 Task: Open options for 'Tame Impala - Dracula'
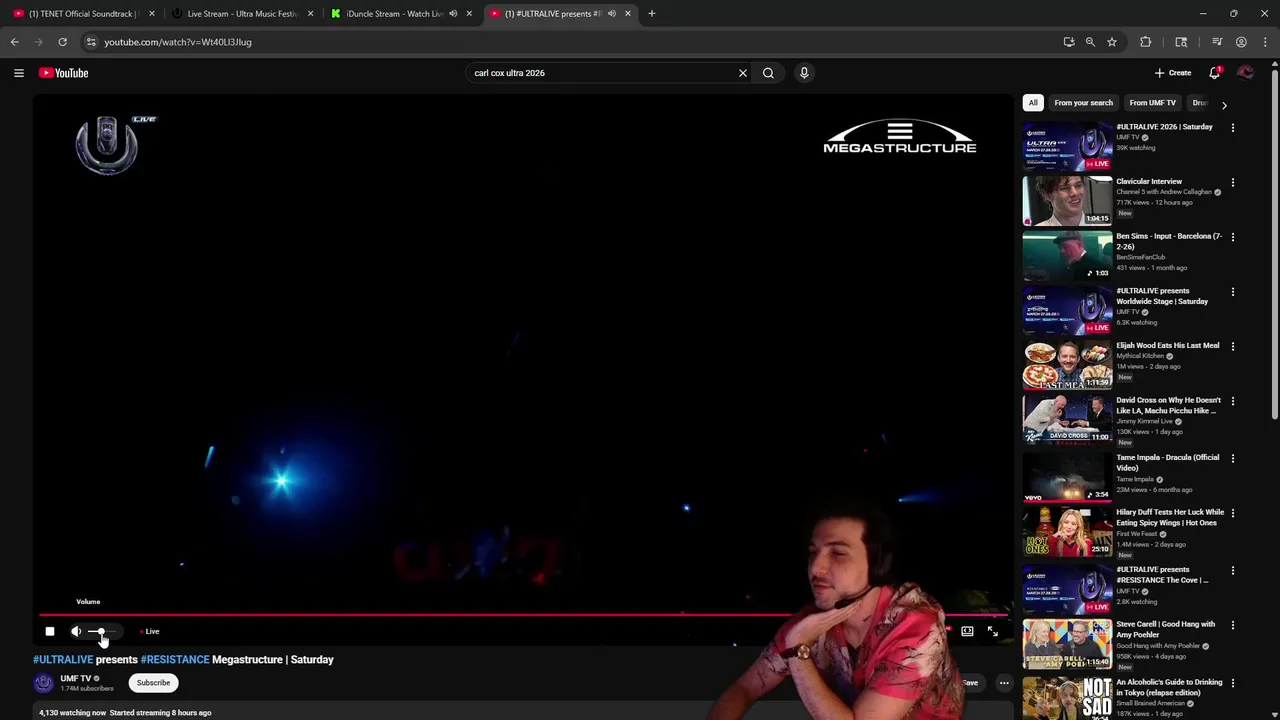click(x=1232, y=459)
